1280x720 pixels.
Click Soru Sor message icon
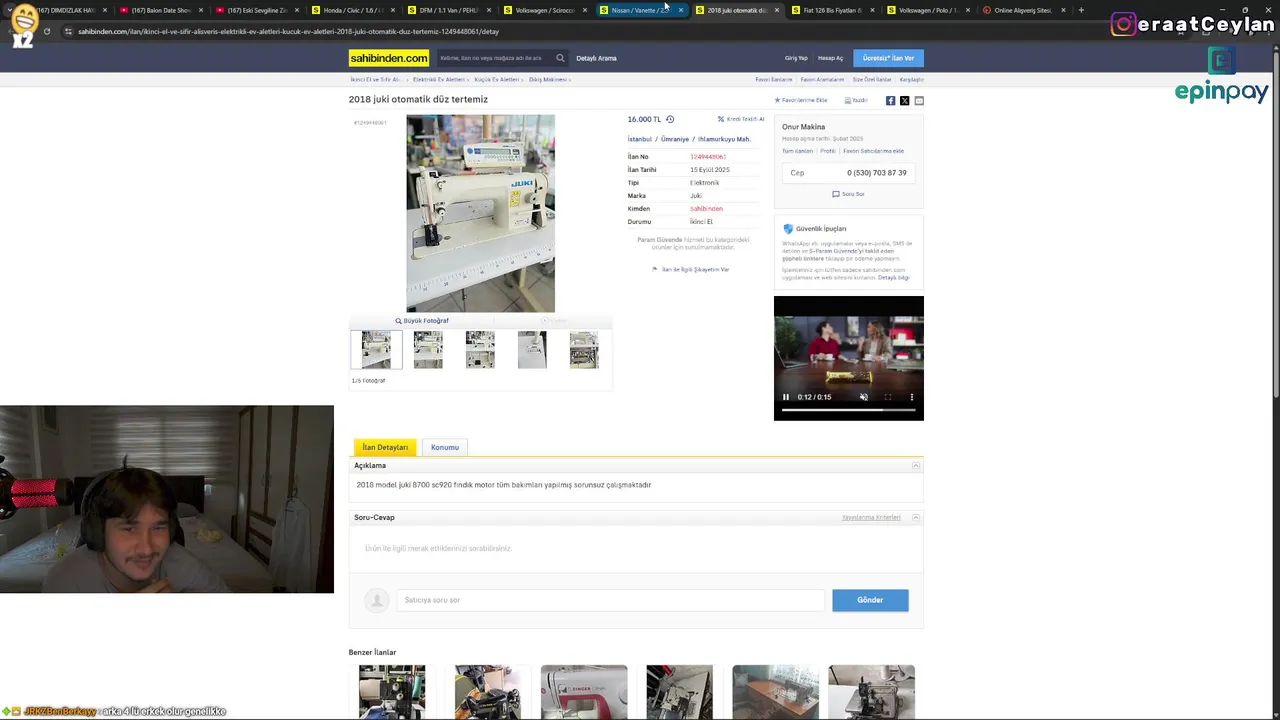point(848,194)
